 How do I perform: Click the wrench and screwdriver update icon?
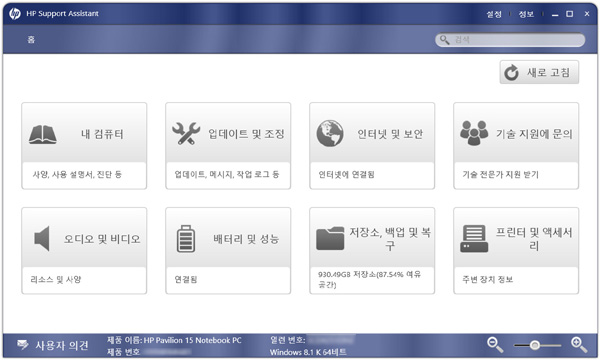tap(186, 133)
